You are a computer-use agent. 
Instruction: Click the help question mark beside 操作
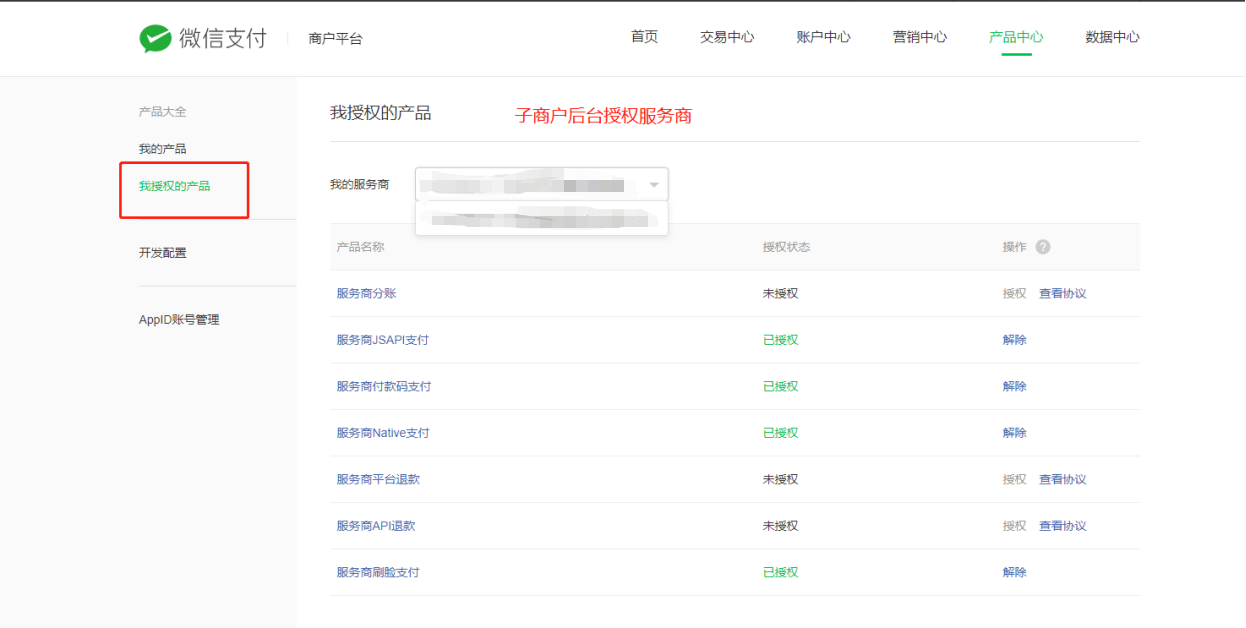[1043, 247]
